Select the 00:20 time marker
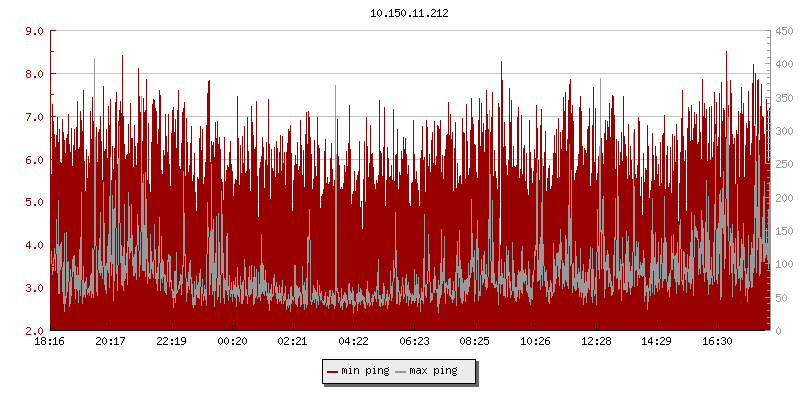The image size is (800, 400). 232,342
